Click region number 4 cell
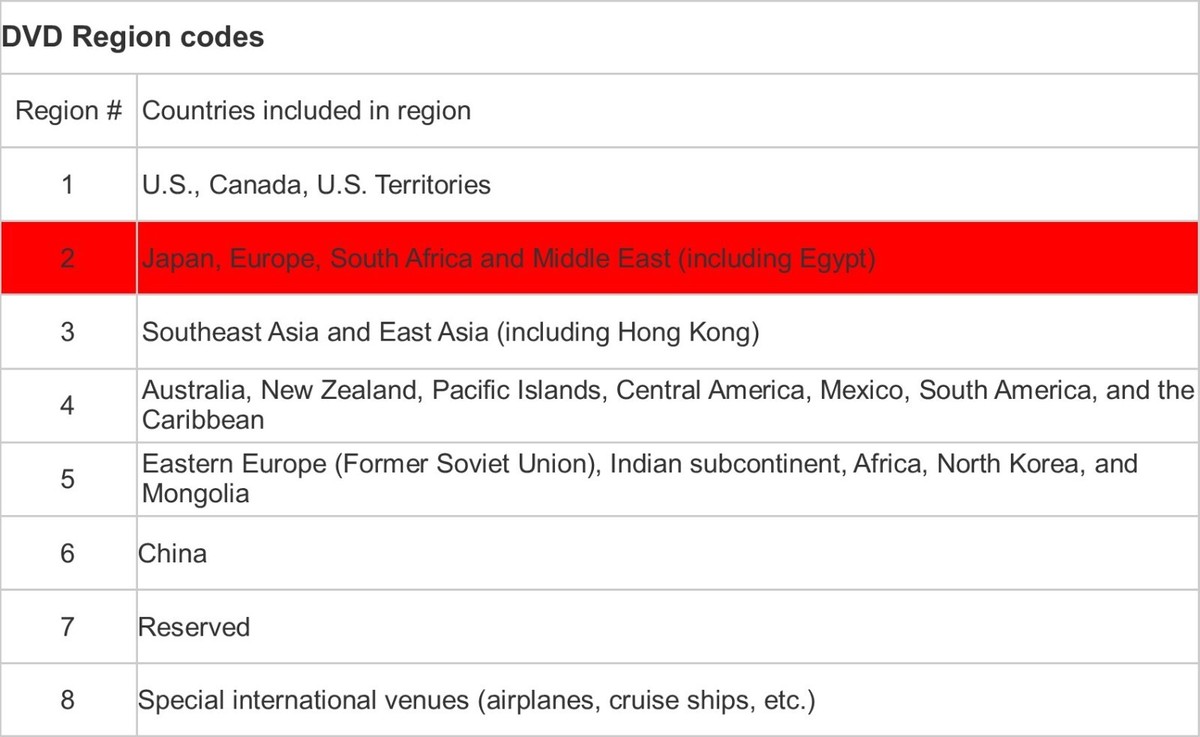Image resolution: width=1200 pixels, height=737 pixels. (68, 405)
